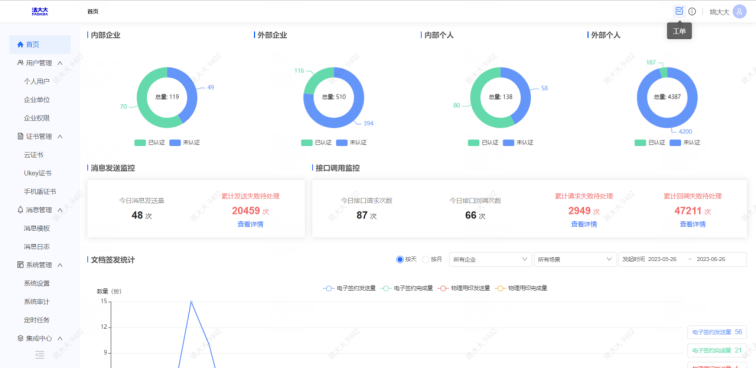The width and height of the screenshot is (756, 368).
Task: Open the 所有企业 dropdown
Action: (490, 259)
